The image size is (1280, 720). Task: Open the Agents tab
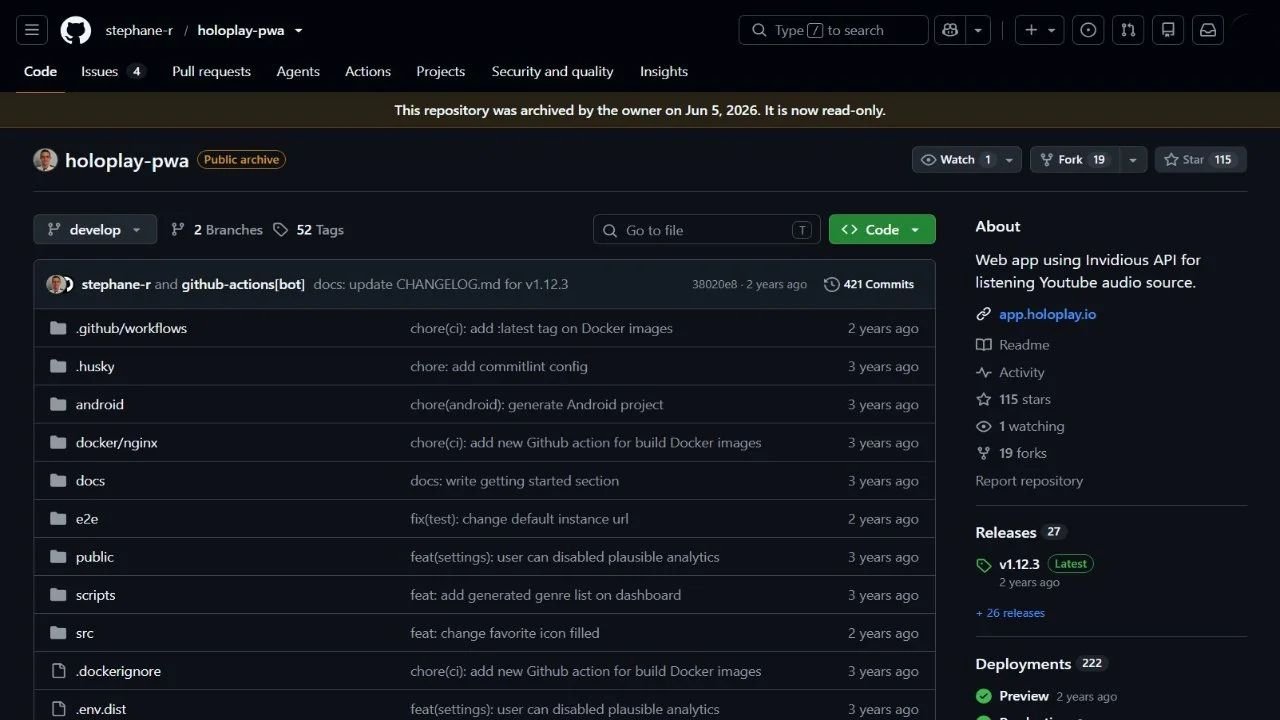coord(298,72)
